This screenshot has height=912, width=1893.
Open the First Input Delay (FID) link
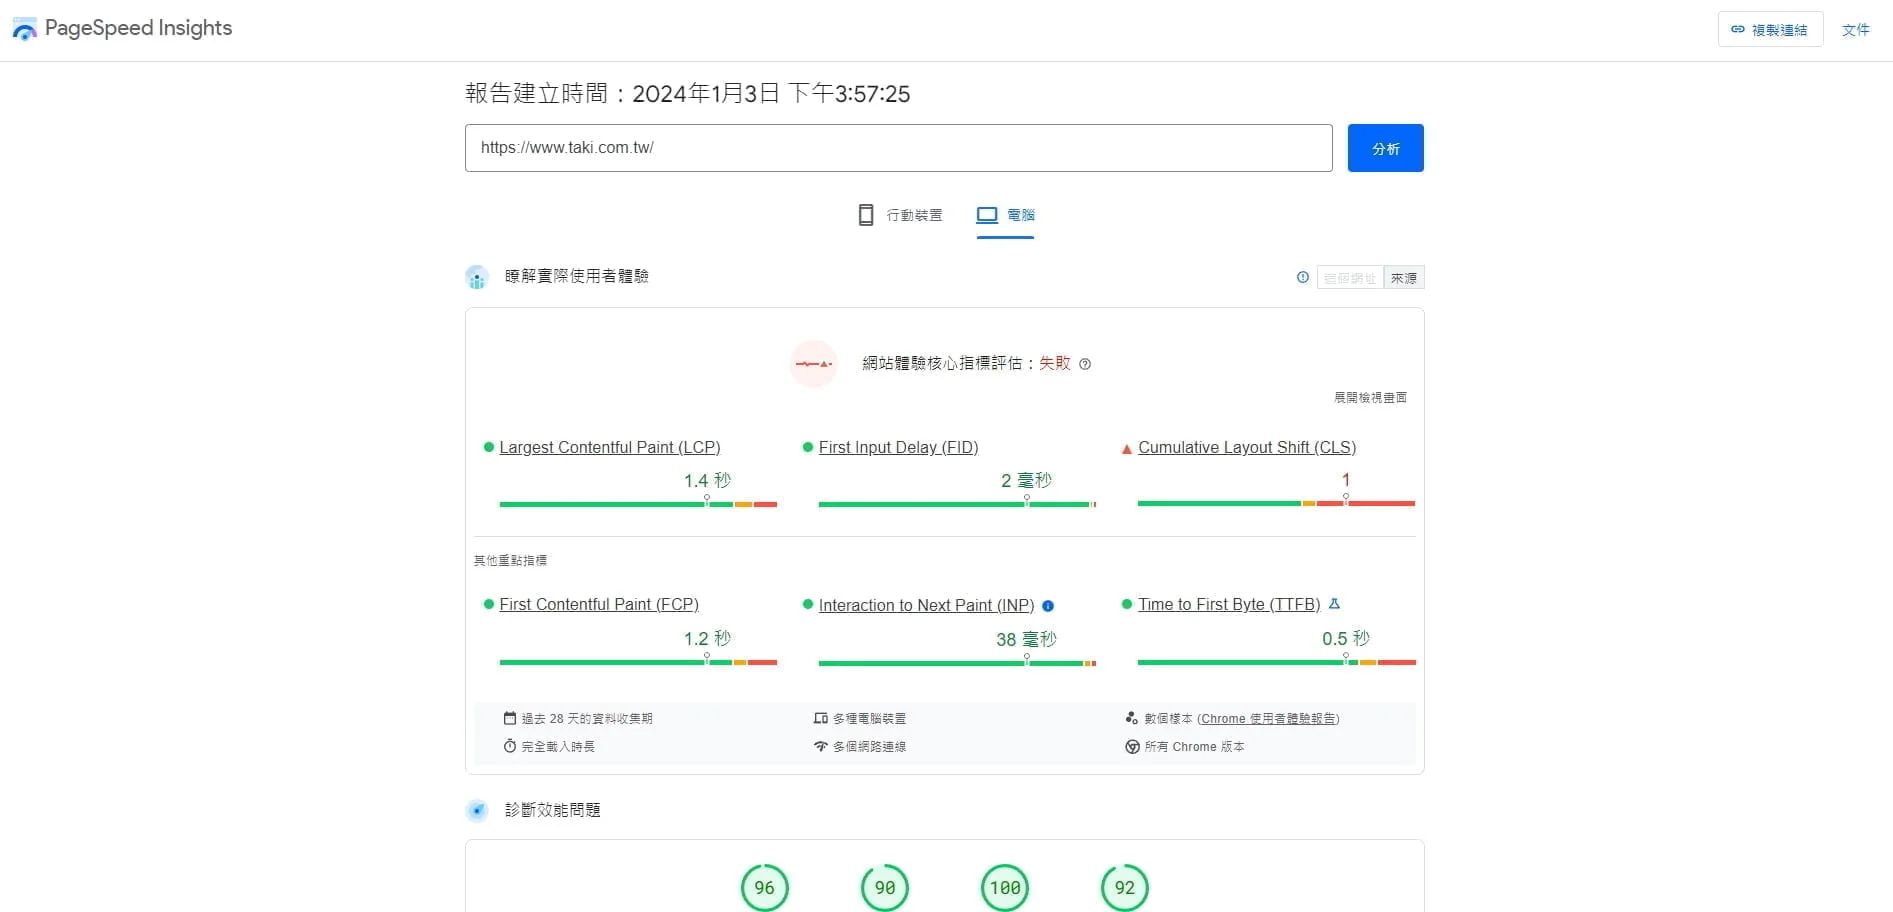(x=898, y=447)
